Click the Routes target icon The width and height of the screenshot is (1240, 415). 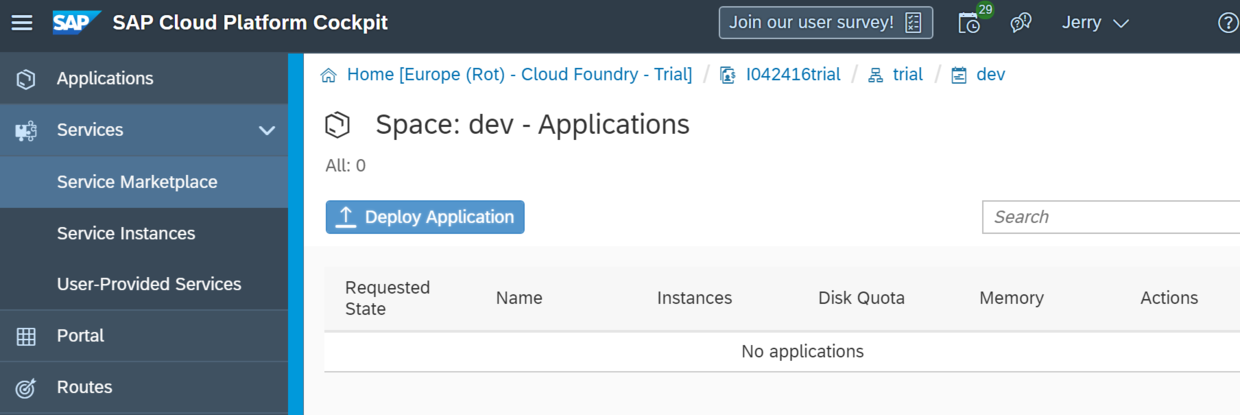click(x=27, y=387)
